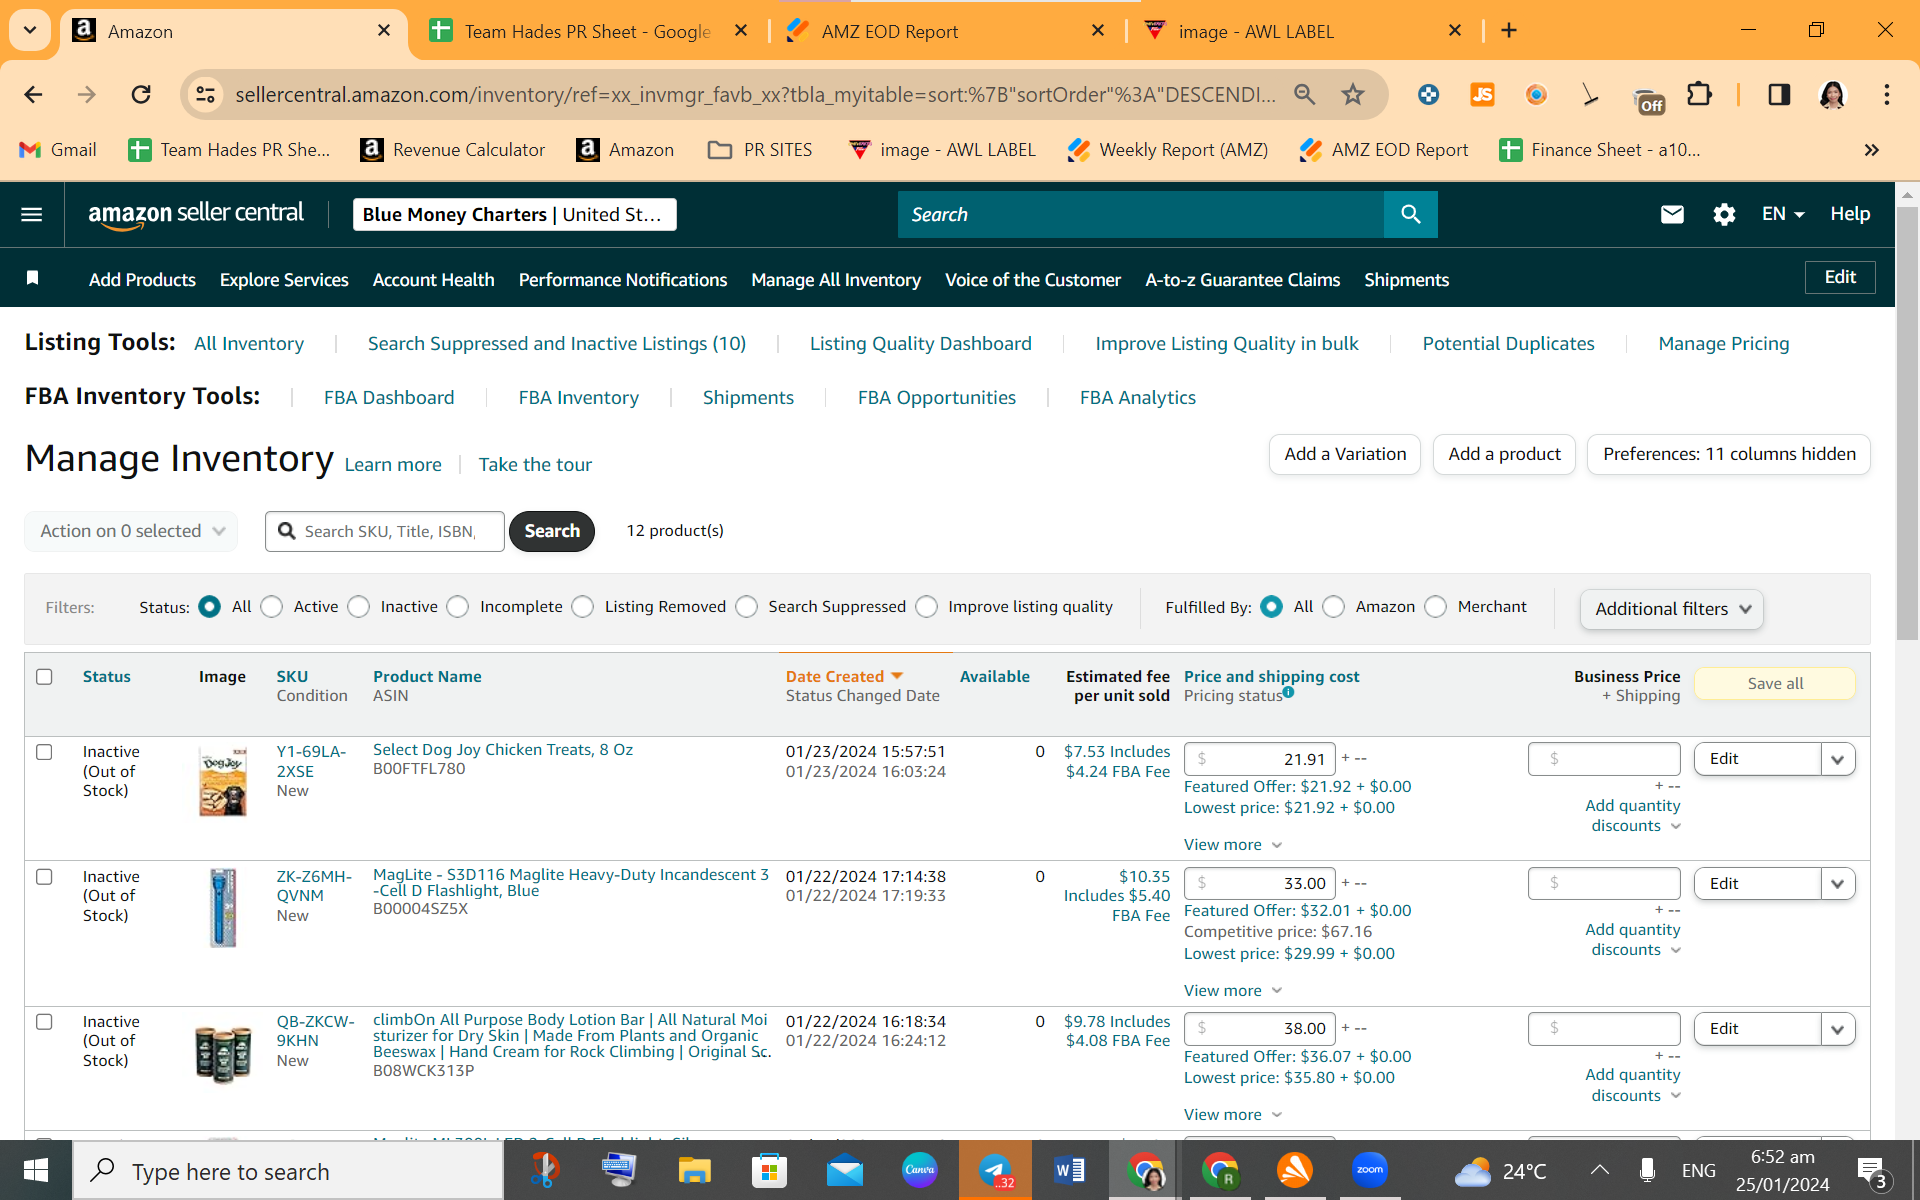Open the Account Health menu item
The width and height of the screenshot is (1920, 1200).
pos(433,280)
